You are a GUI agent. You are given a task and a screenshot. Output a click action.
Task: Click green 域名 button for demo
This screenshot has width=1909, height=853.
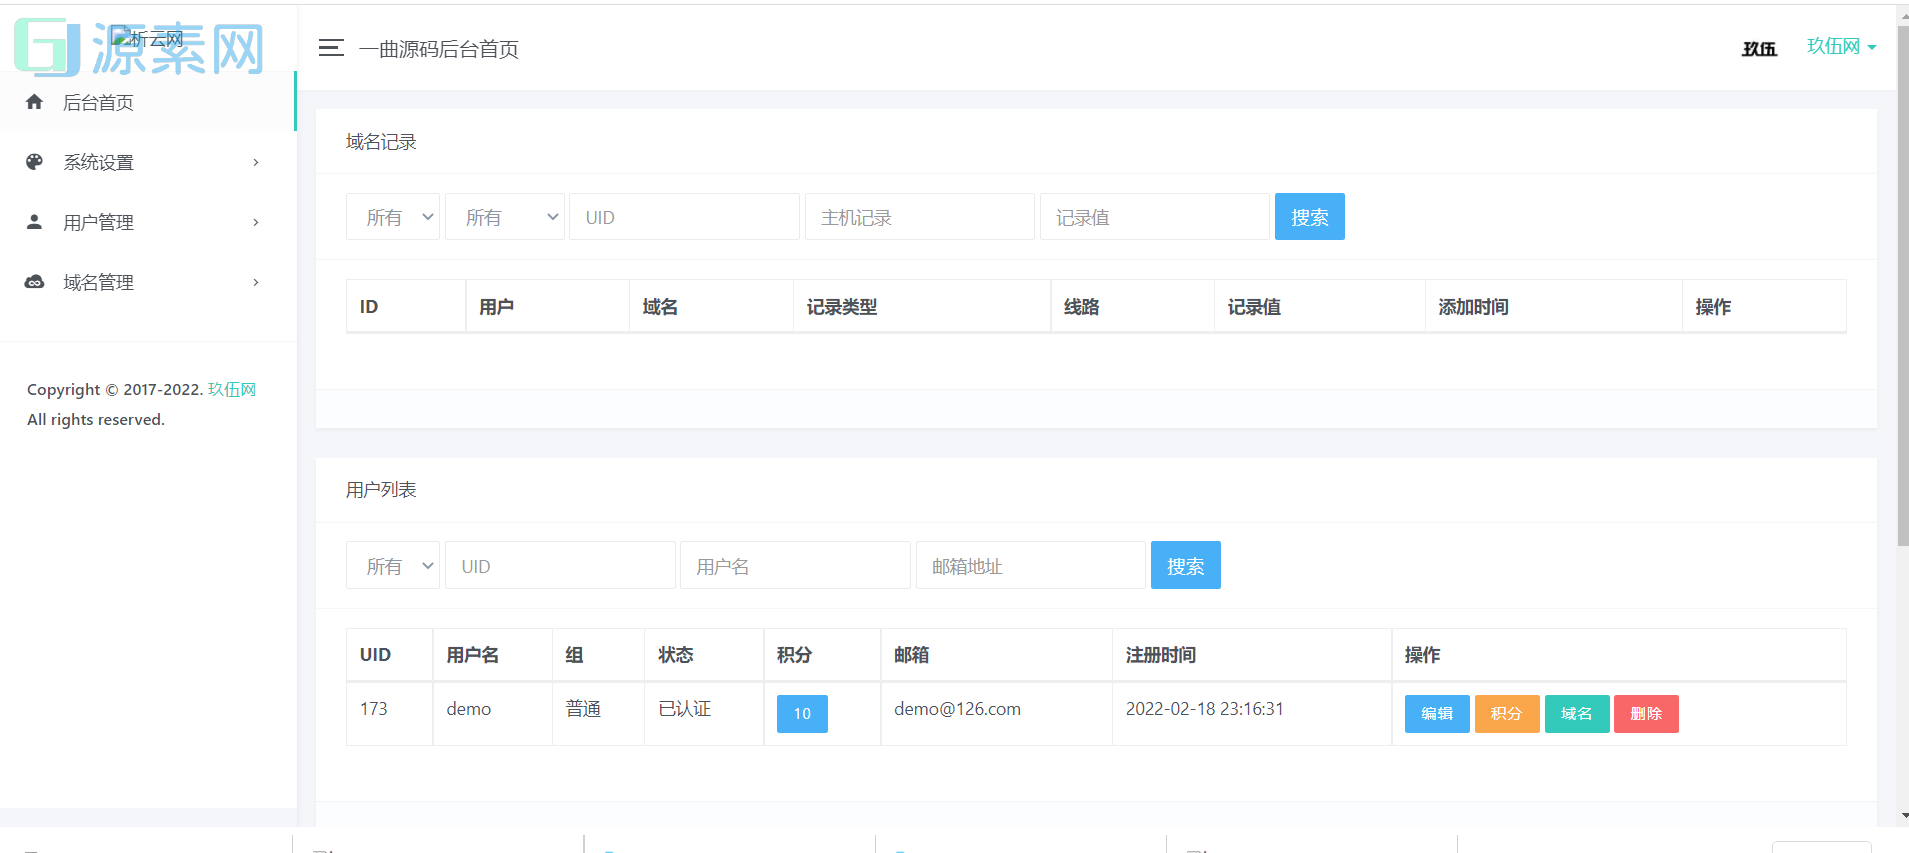[1577, 714]
